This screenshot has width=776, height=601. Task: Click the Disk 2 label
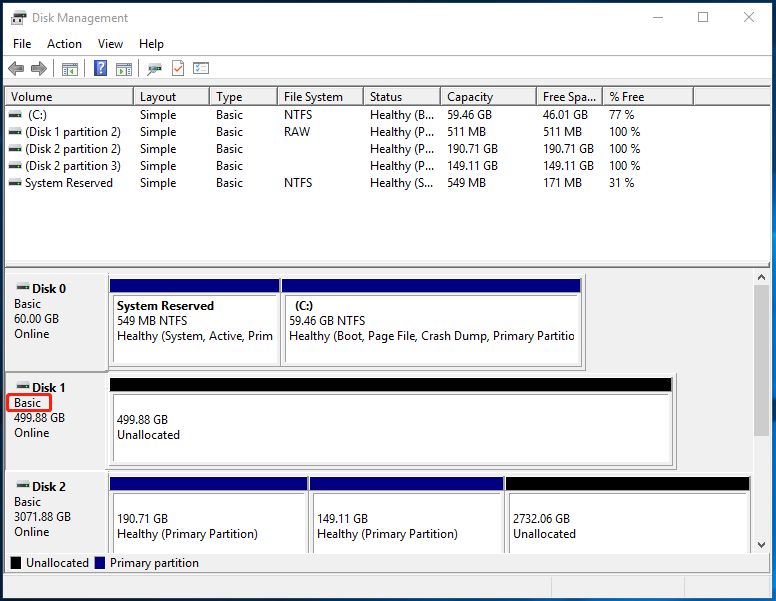pyautogui.click(x=49, y=487)
